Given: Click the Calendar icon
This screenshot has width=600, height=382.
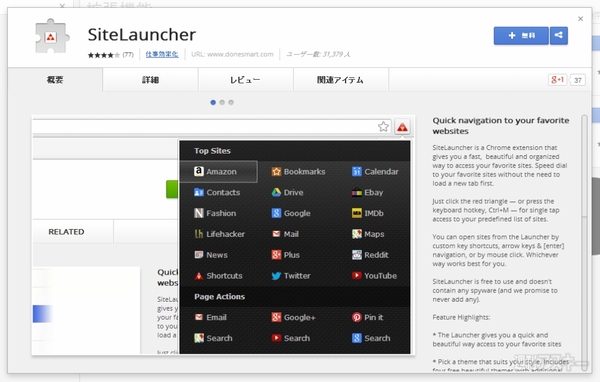Looking at the screenshot, I should [357, 171].
